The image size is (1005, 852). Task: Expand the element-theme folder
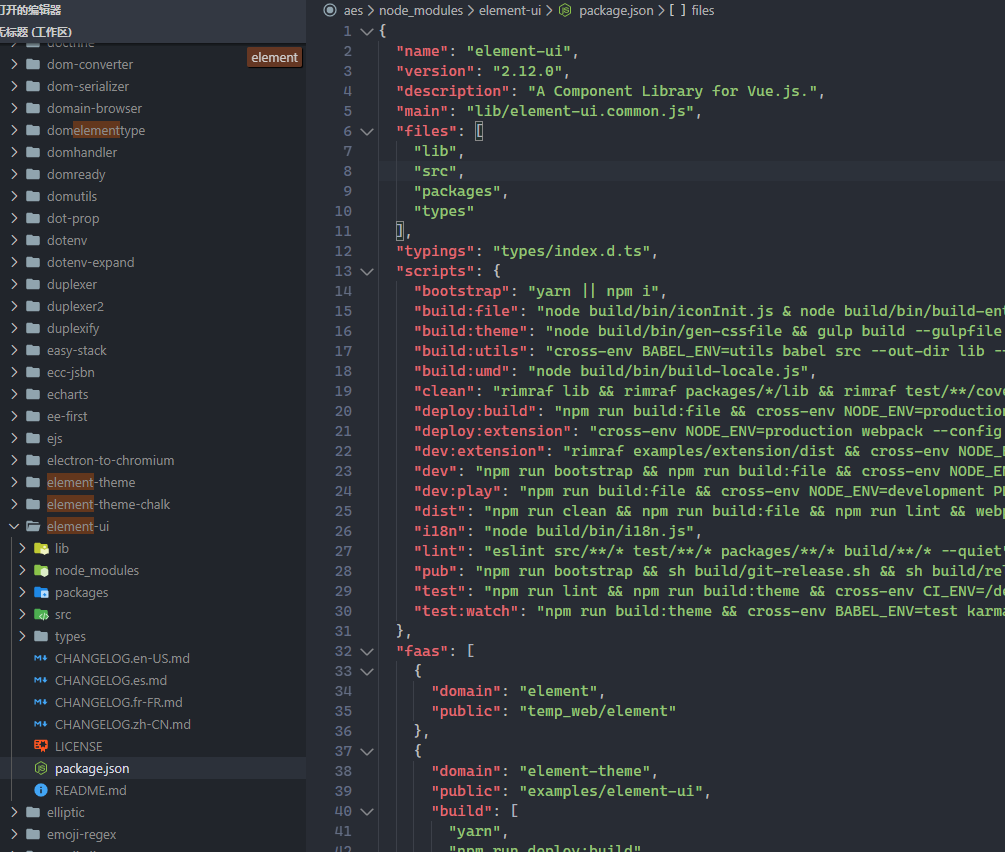(x=14, y=482)
